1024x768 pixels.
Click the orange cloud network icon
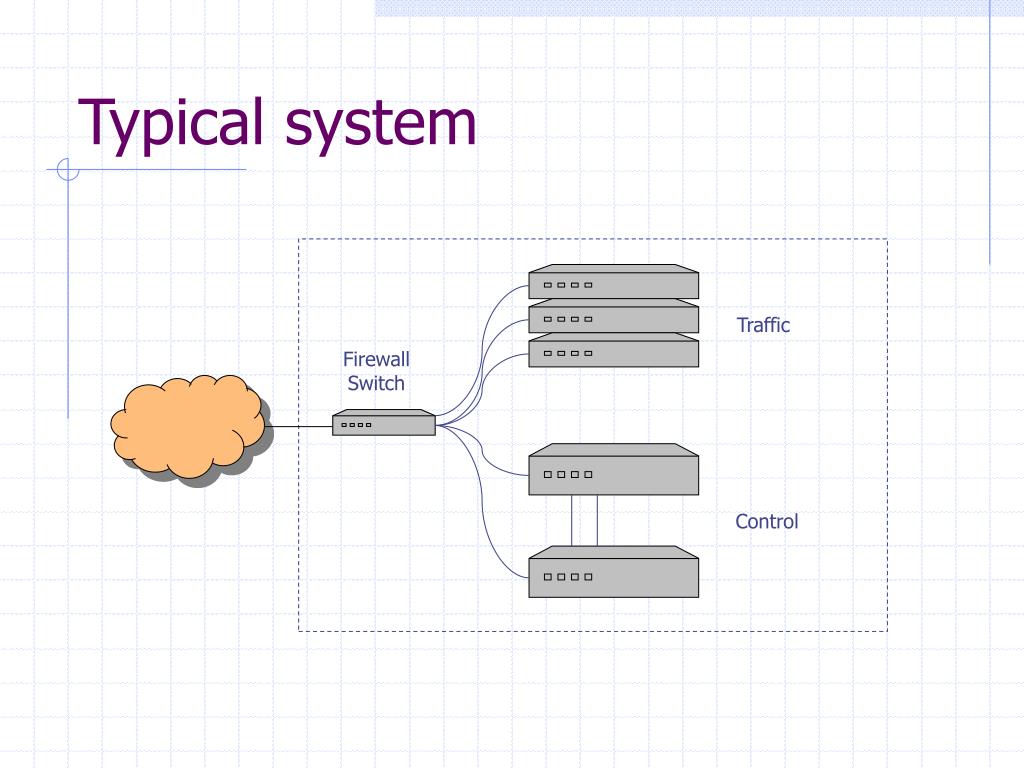click(189, 428)
